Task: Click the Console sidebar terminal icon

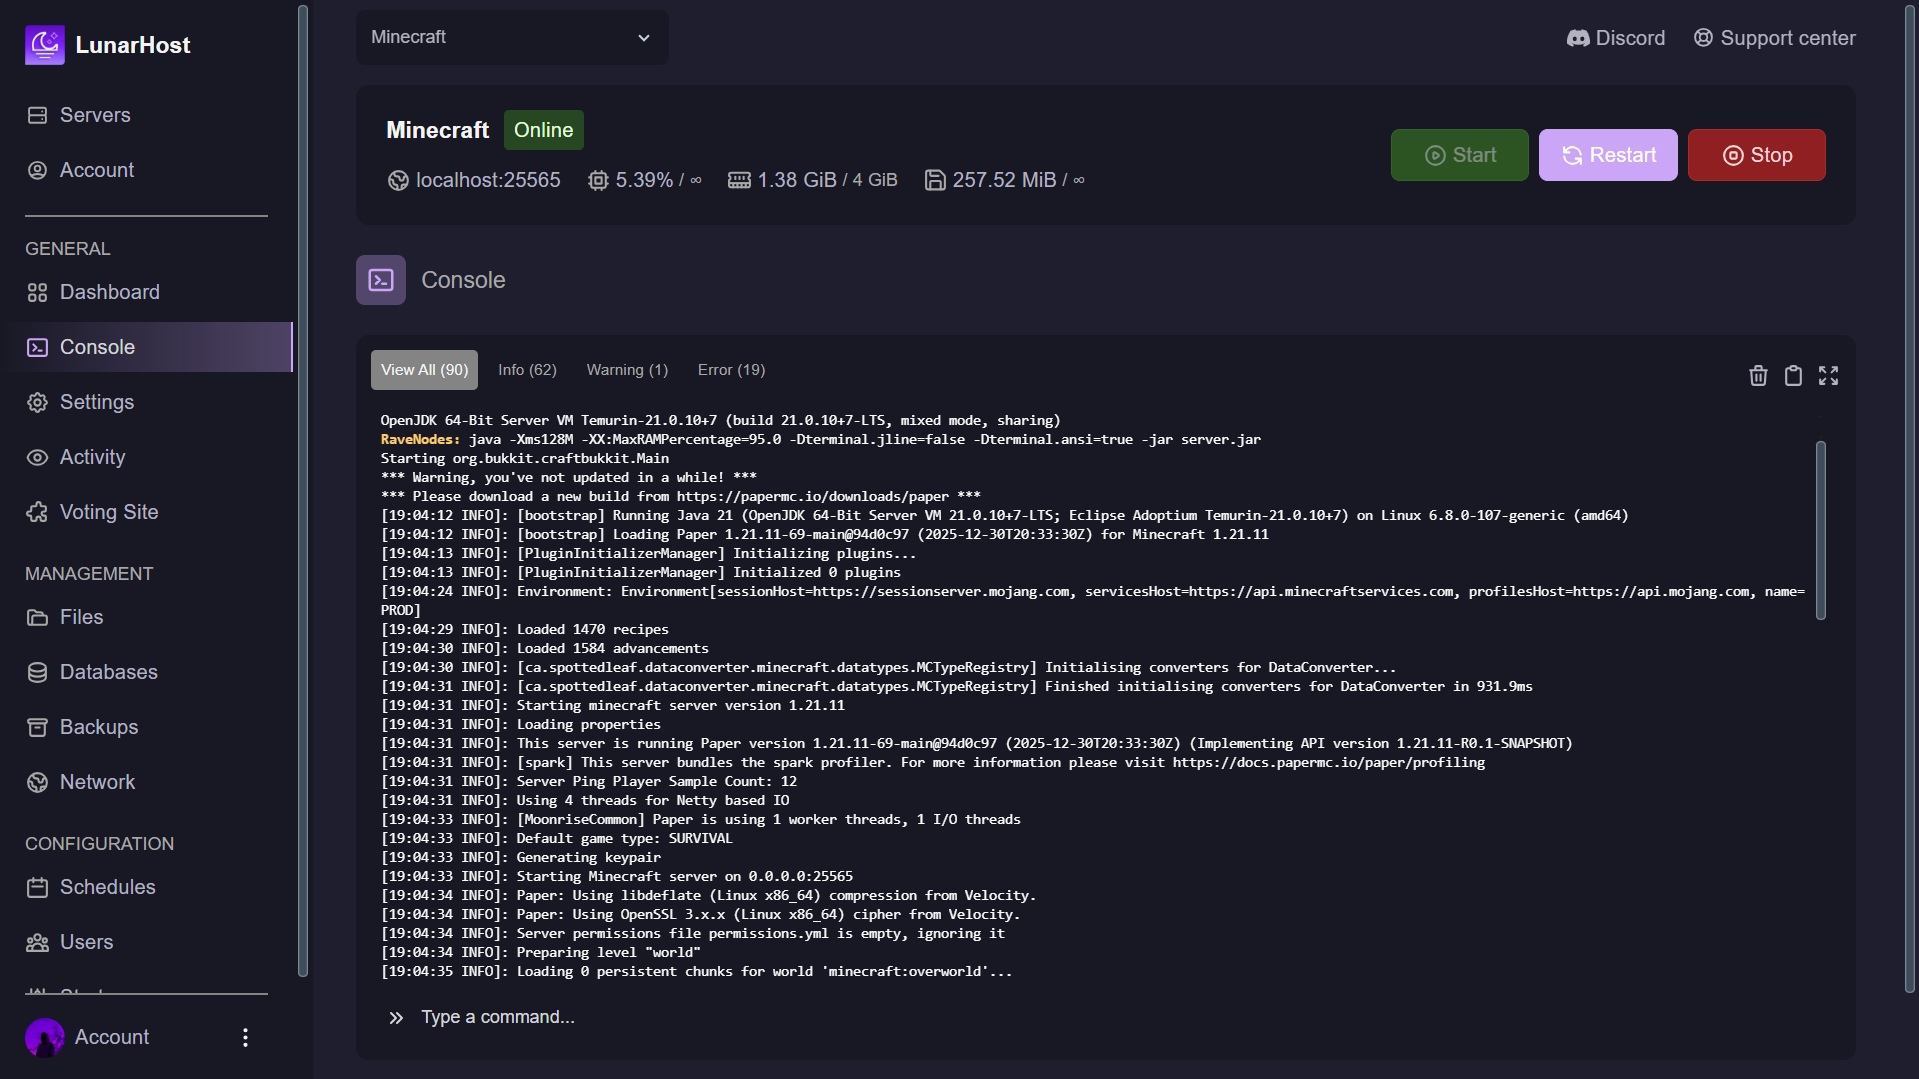Action: (37, 347)
